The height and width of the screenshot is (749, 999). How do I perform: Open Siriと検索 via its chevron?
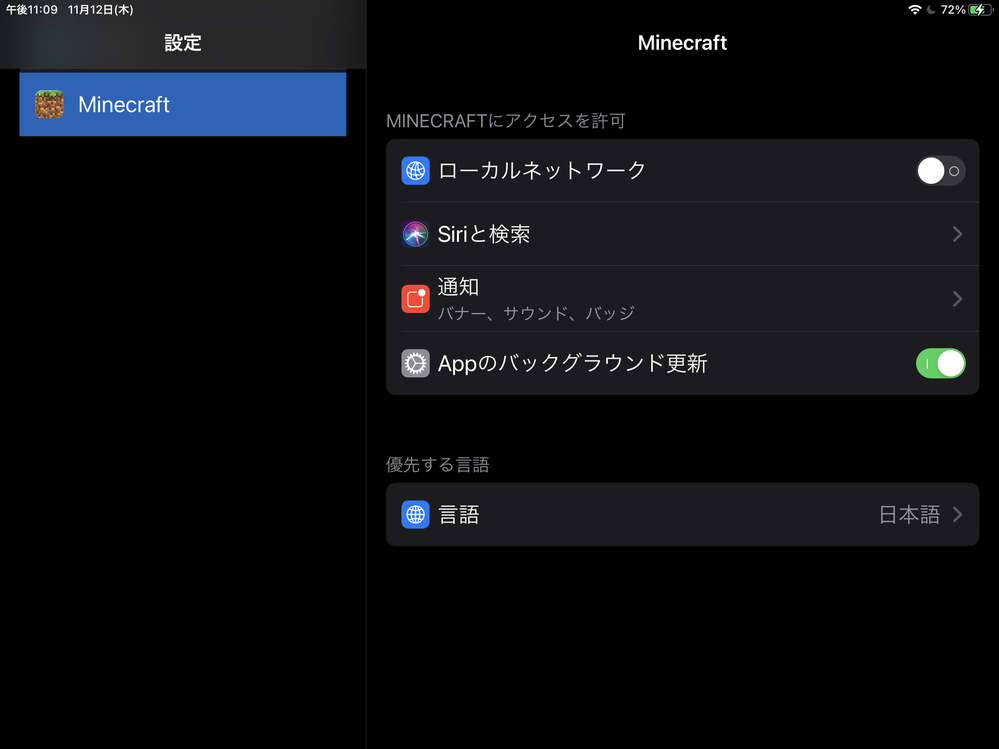[x=957, y=234]
